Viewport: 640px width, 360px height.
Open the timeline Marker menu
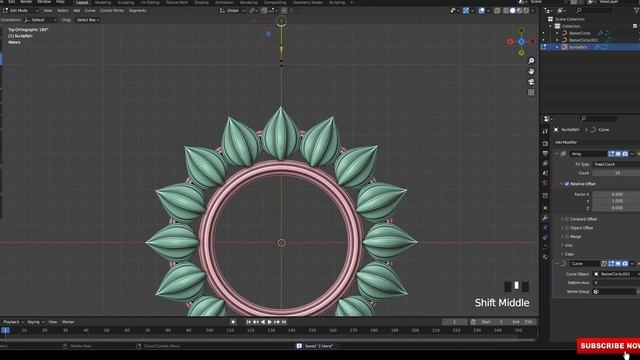coord(68,322)
